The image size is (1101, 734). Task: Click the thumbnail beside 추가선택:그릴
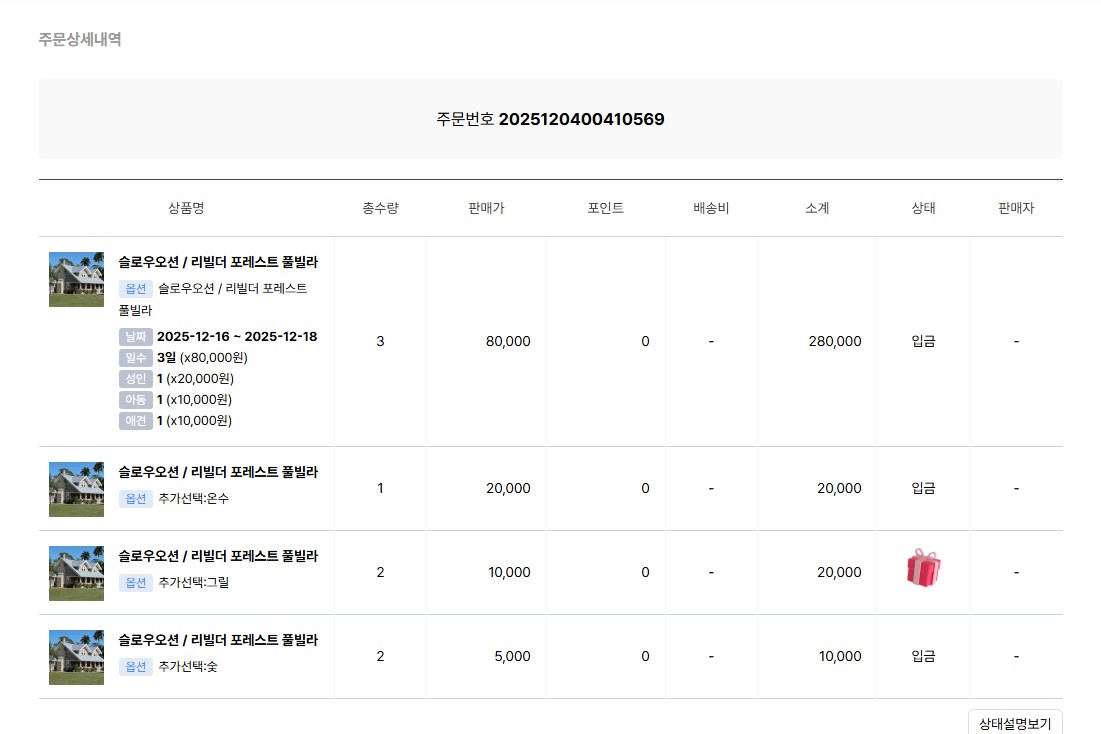pyautogui.click(x=76, y=573)
